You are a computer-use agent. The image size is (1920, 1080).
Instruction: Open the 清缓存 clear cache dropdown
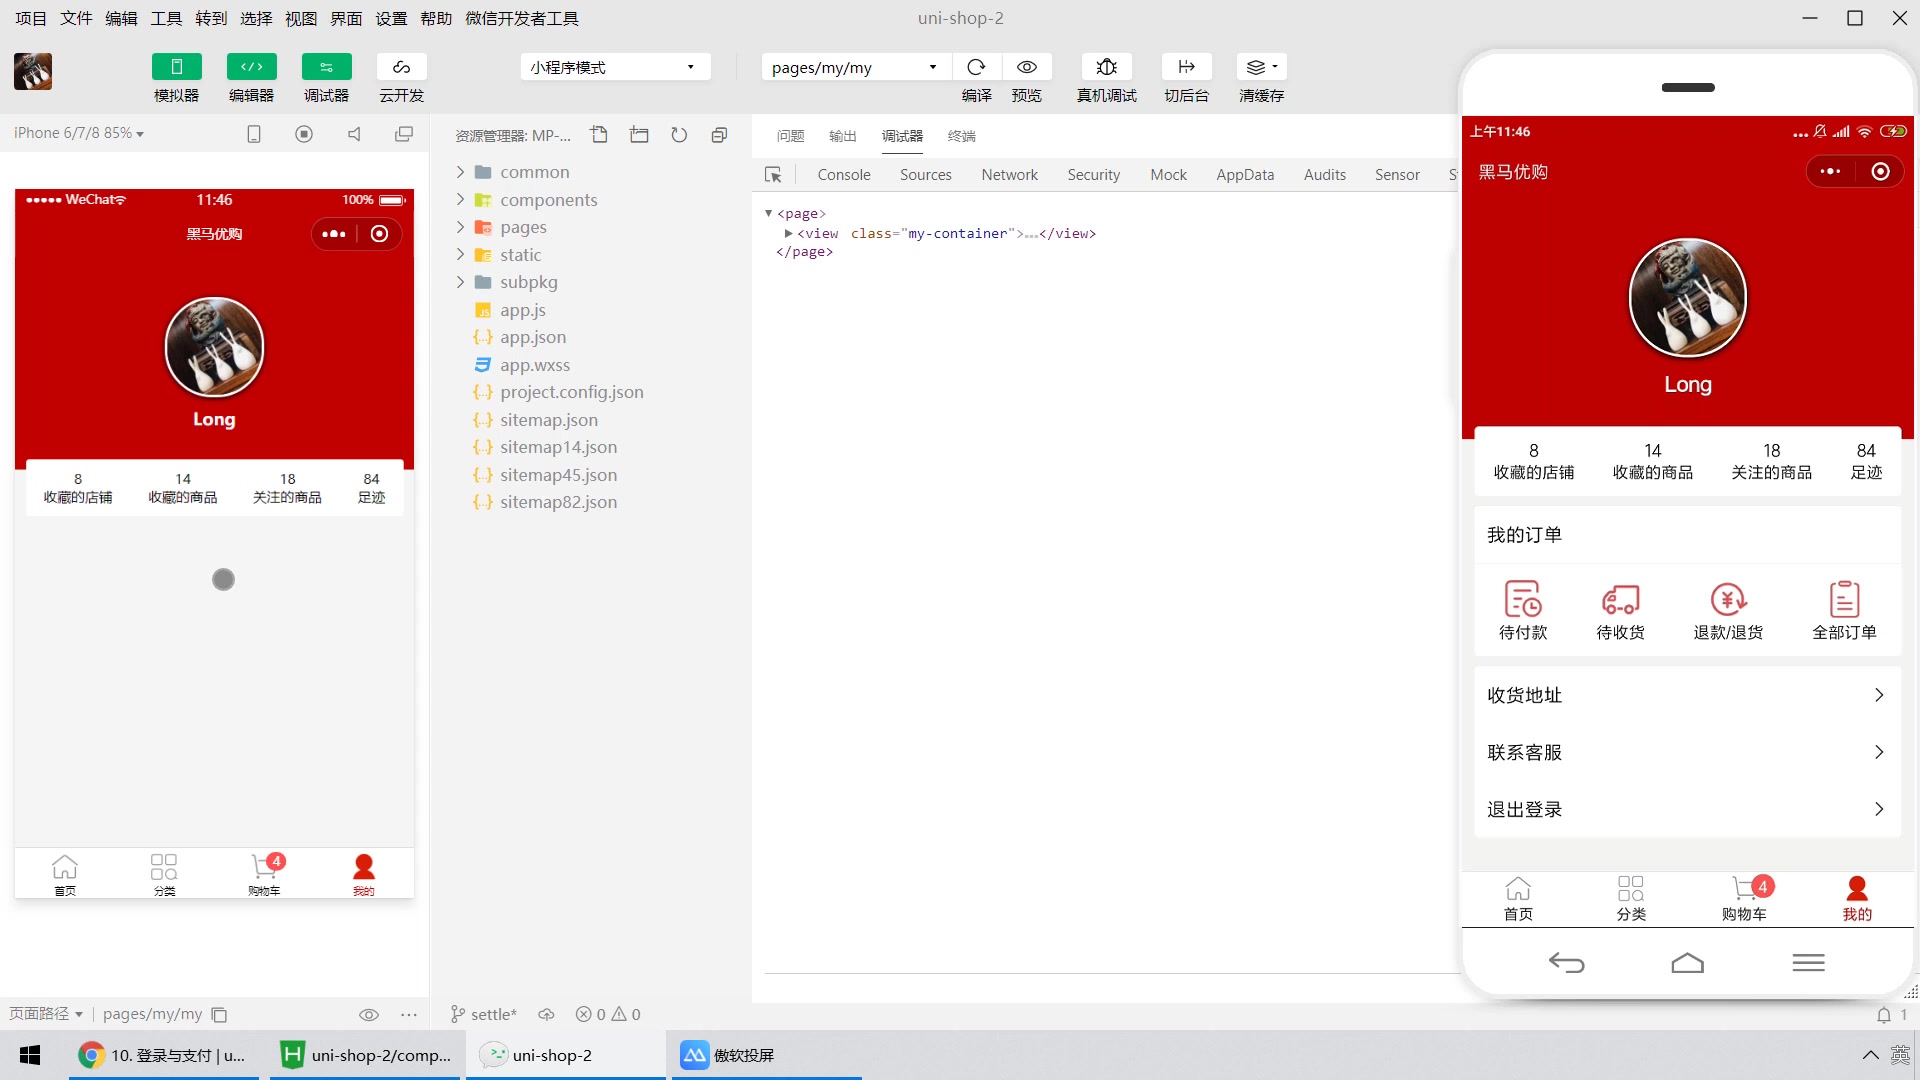[x=1261, y=66]
